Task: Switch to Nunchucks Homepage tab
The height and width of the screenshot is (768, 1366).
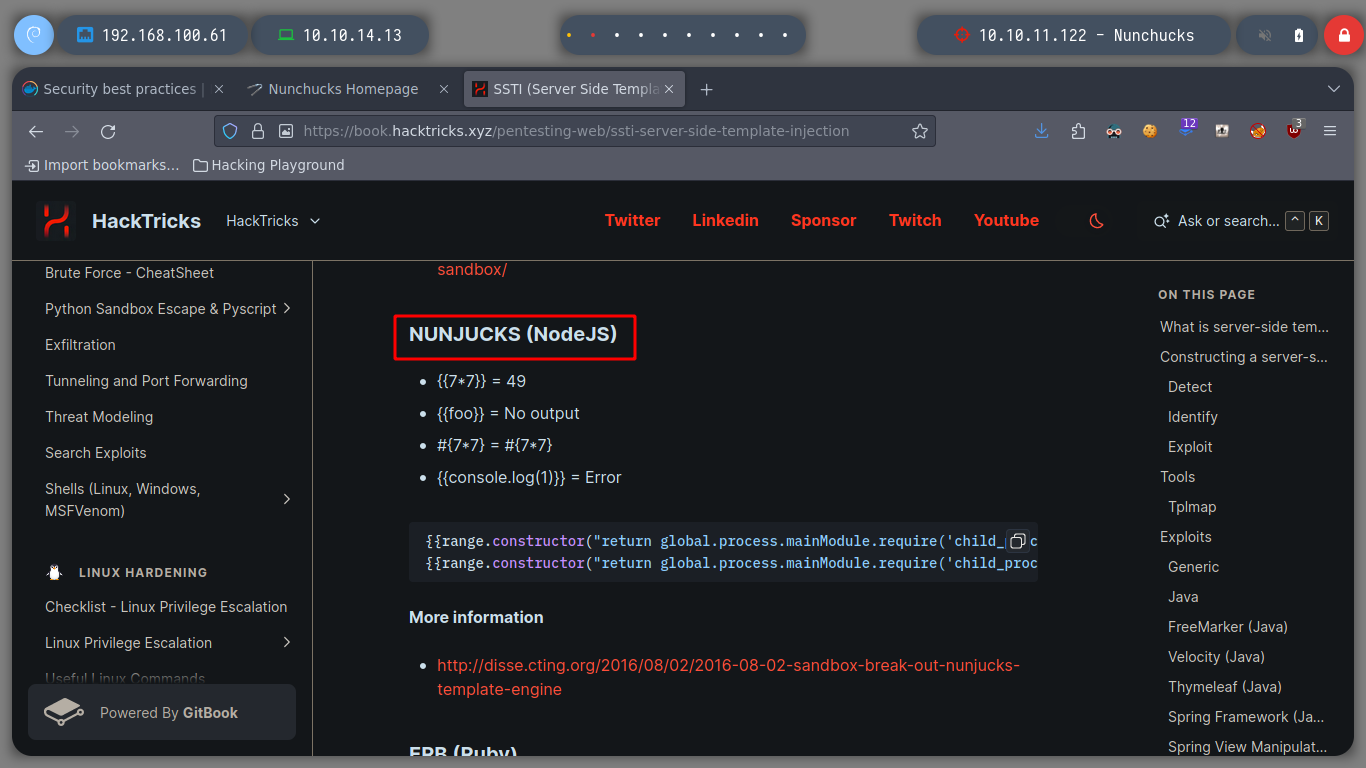Action: click(343, 89)
